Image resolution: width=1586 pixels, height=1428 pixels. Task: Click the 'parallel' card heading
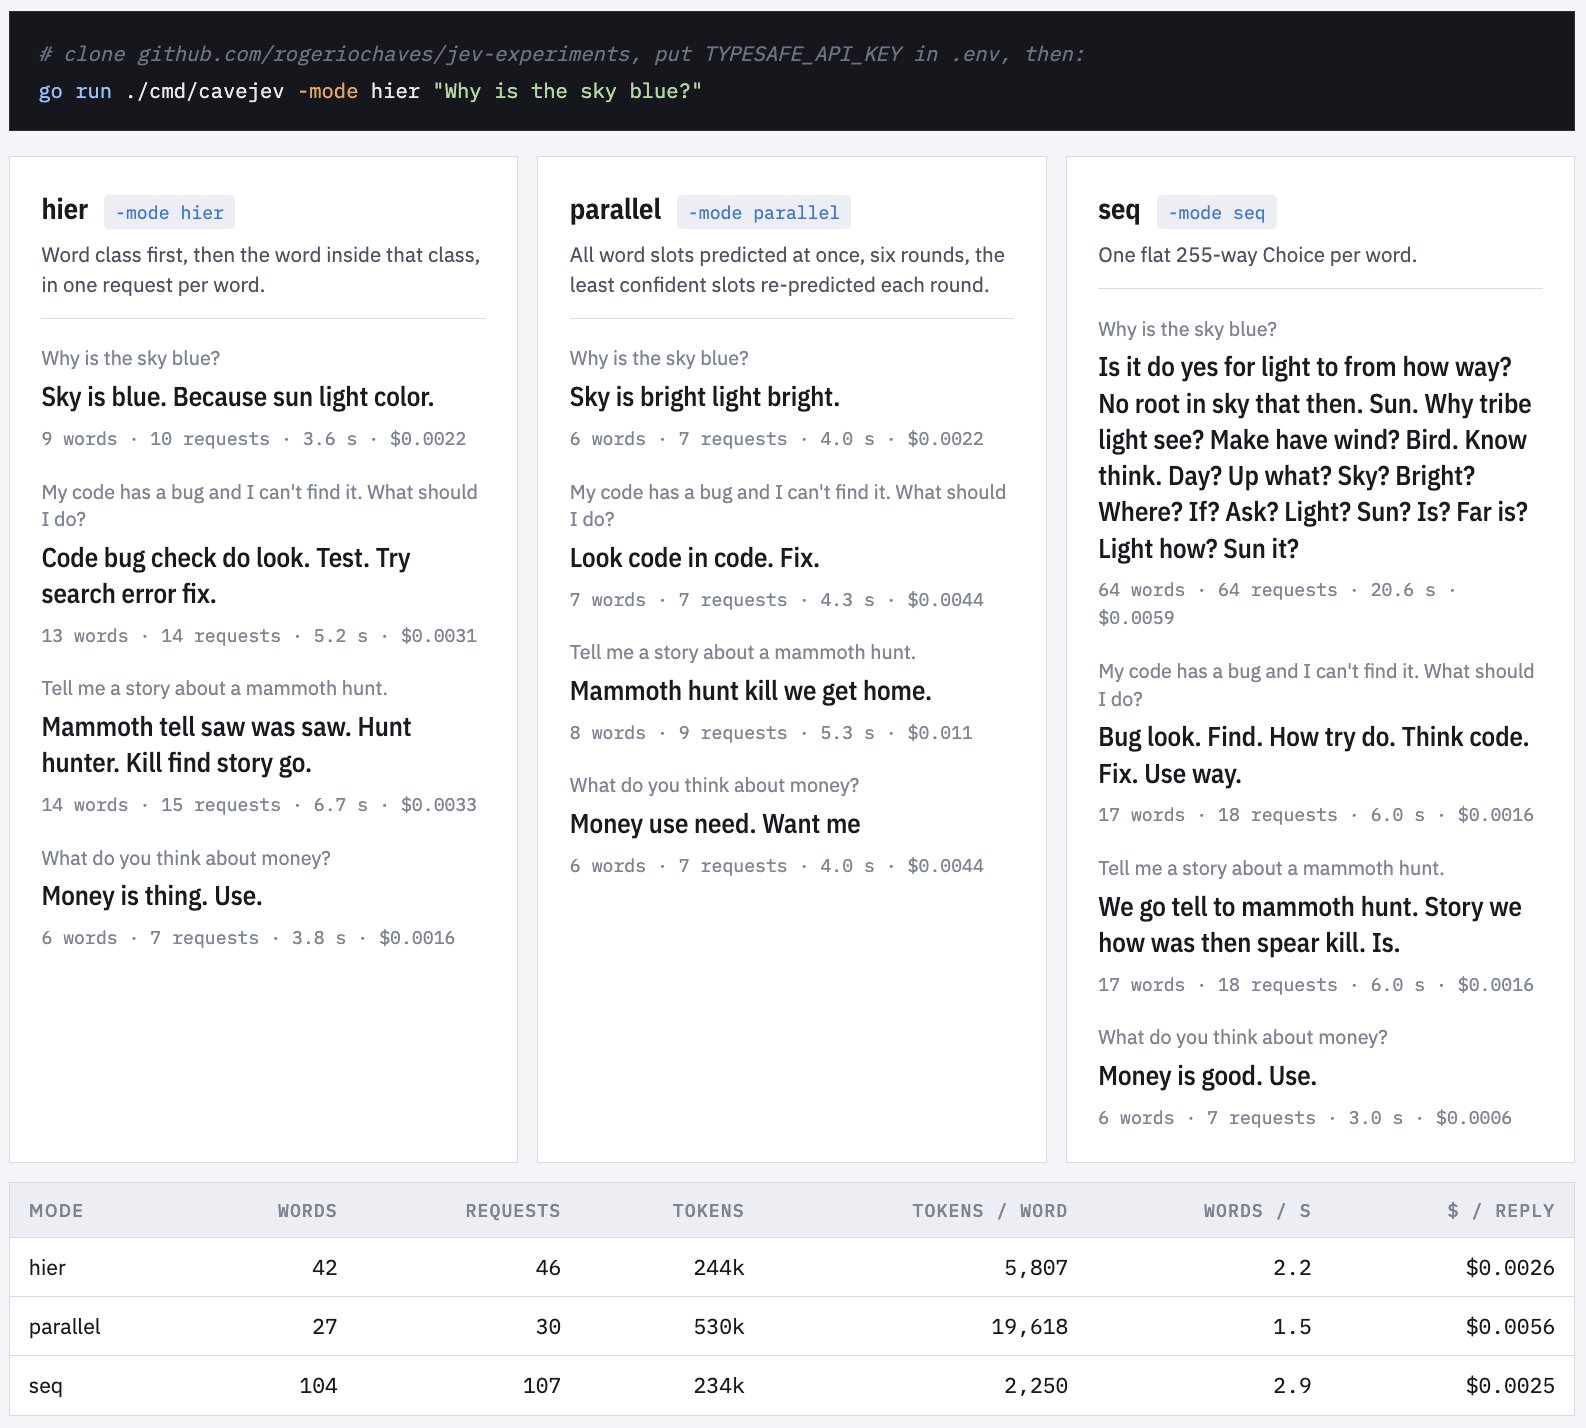click(615, 210)
